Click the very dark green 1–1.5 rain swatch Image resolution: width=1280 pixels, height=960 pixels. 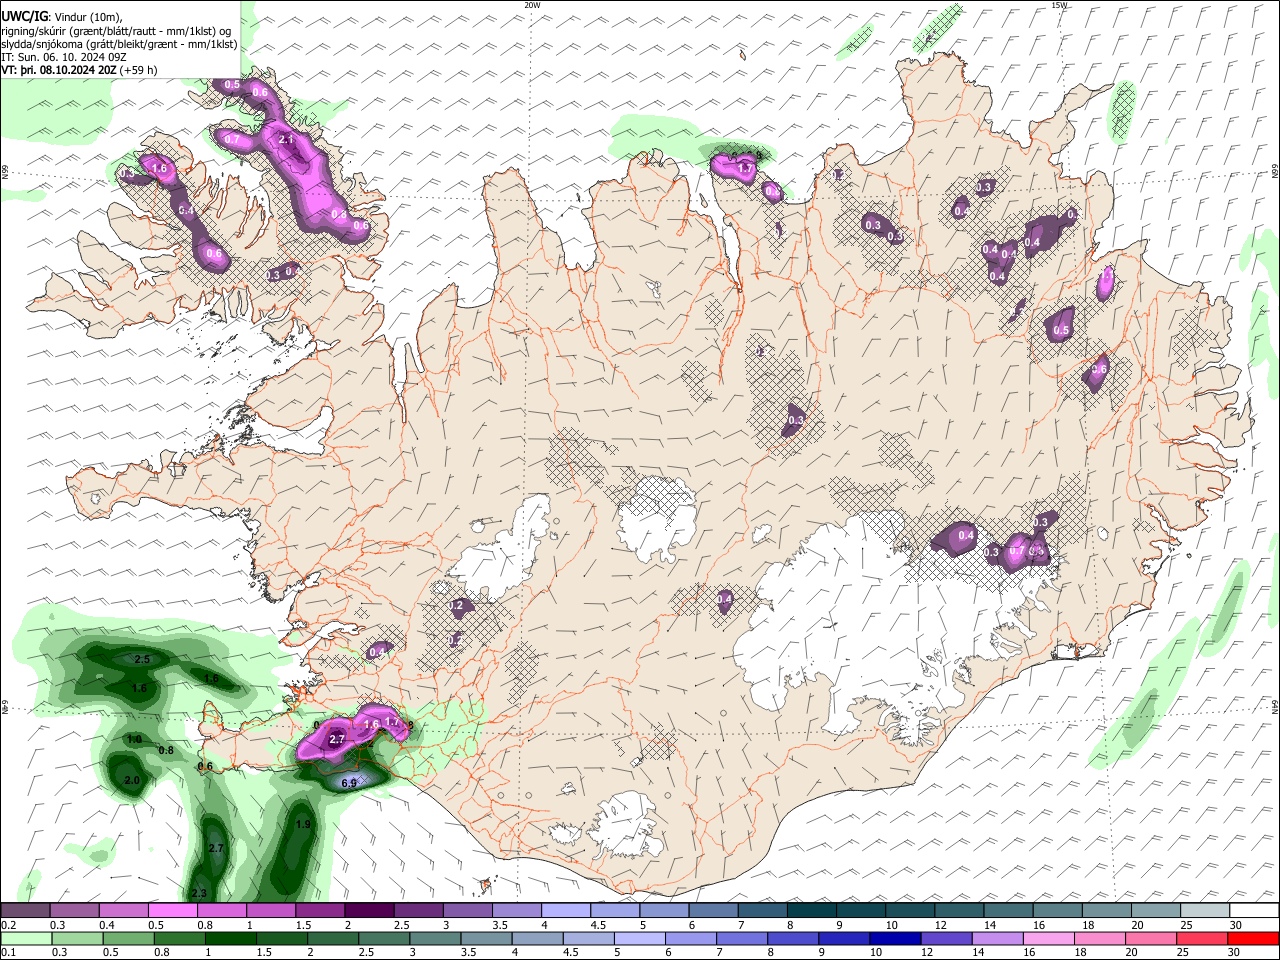pyautogui.click(x=229, y=938)
